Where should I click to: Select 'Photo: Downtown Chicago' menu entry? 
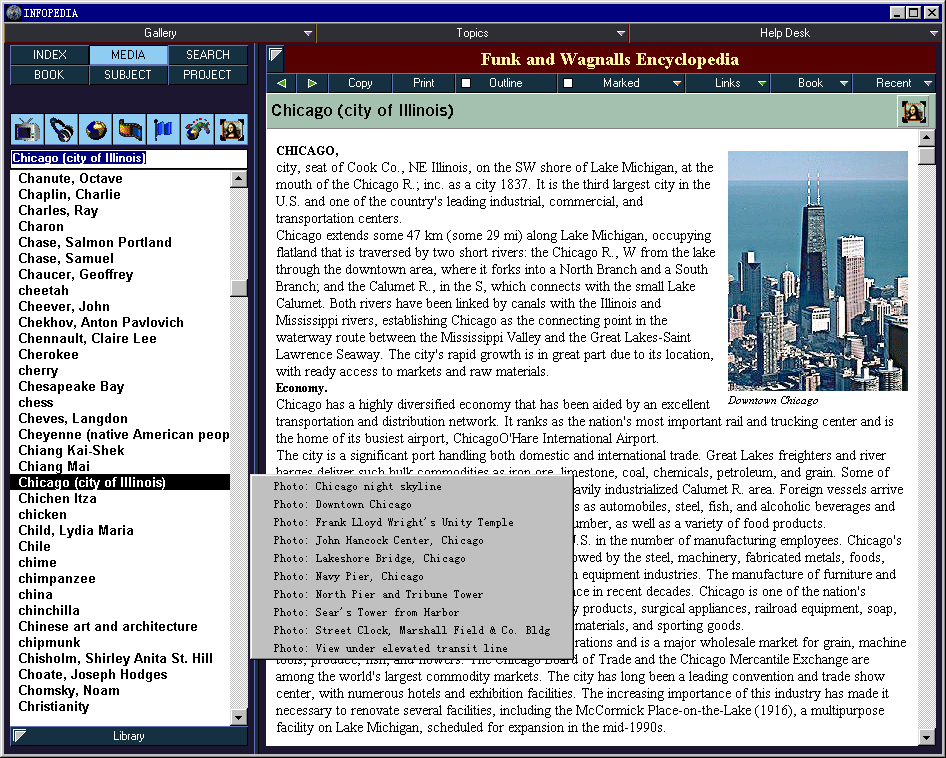(411, 505)
